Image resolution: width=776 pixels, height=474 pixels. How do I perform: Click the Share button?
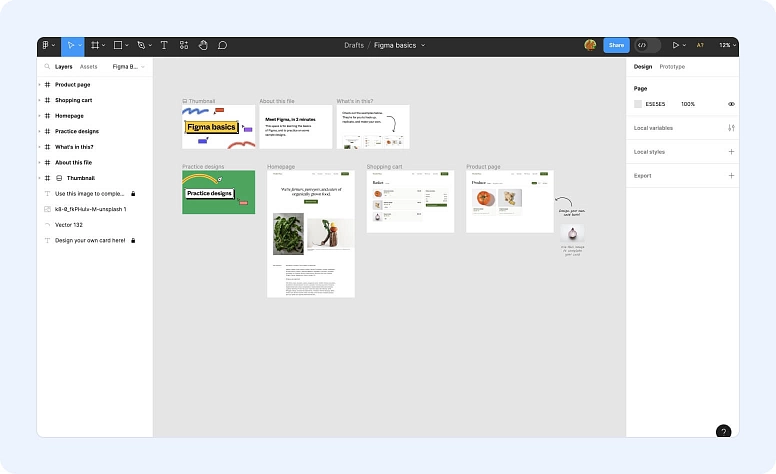click(616, 45)
